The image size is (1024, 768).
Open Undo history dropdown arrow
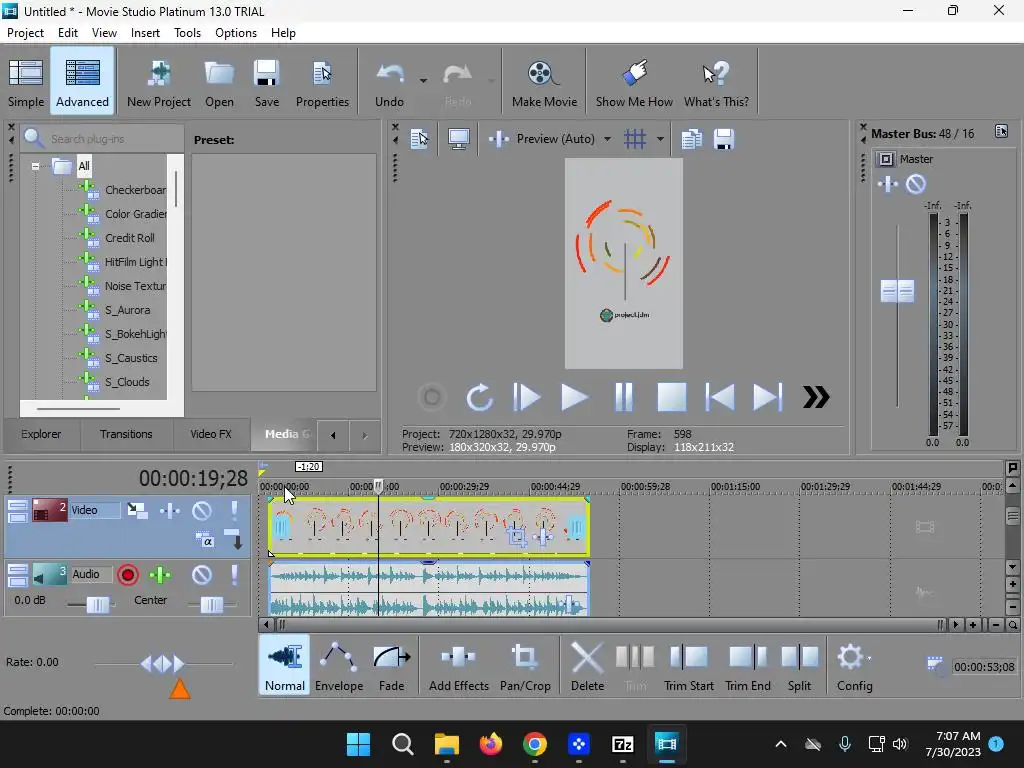pyautogui.click(x=423, y=81)
